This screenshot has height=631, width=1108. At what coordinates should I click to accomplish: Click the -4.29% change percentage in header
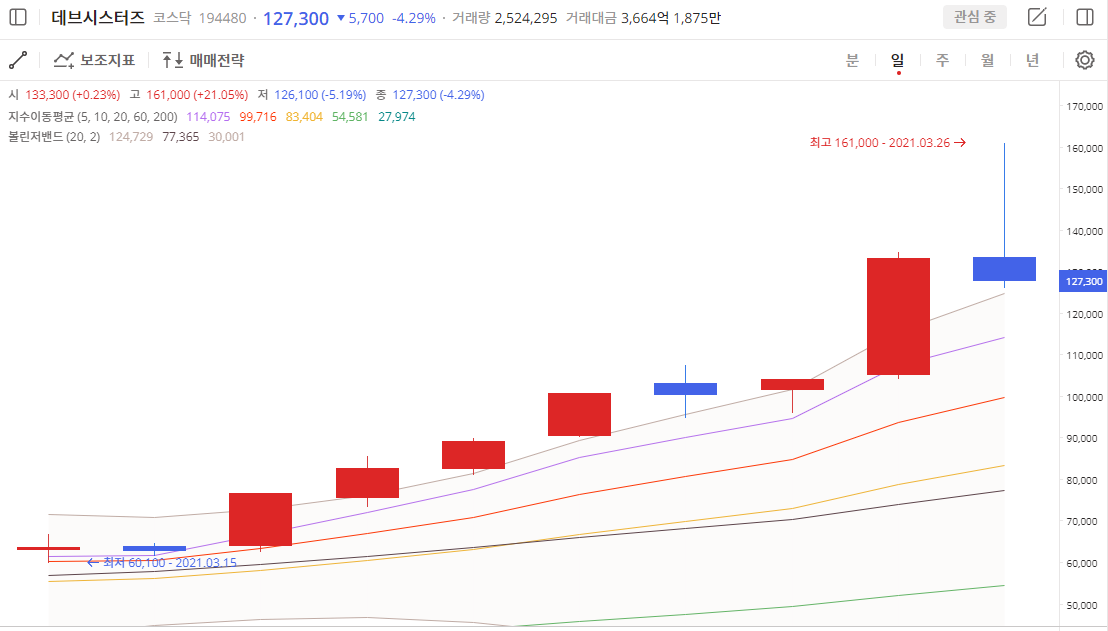click(x=414, y=18)
